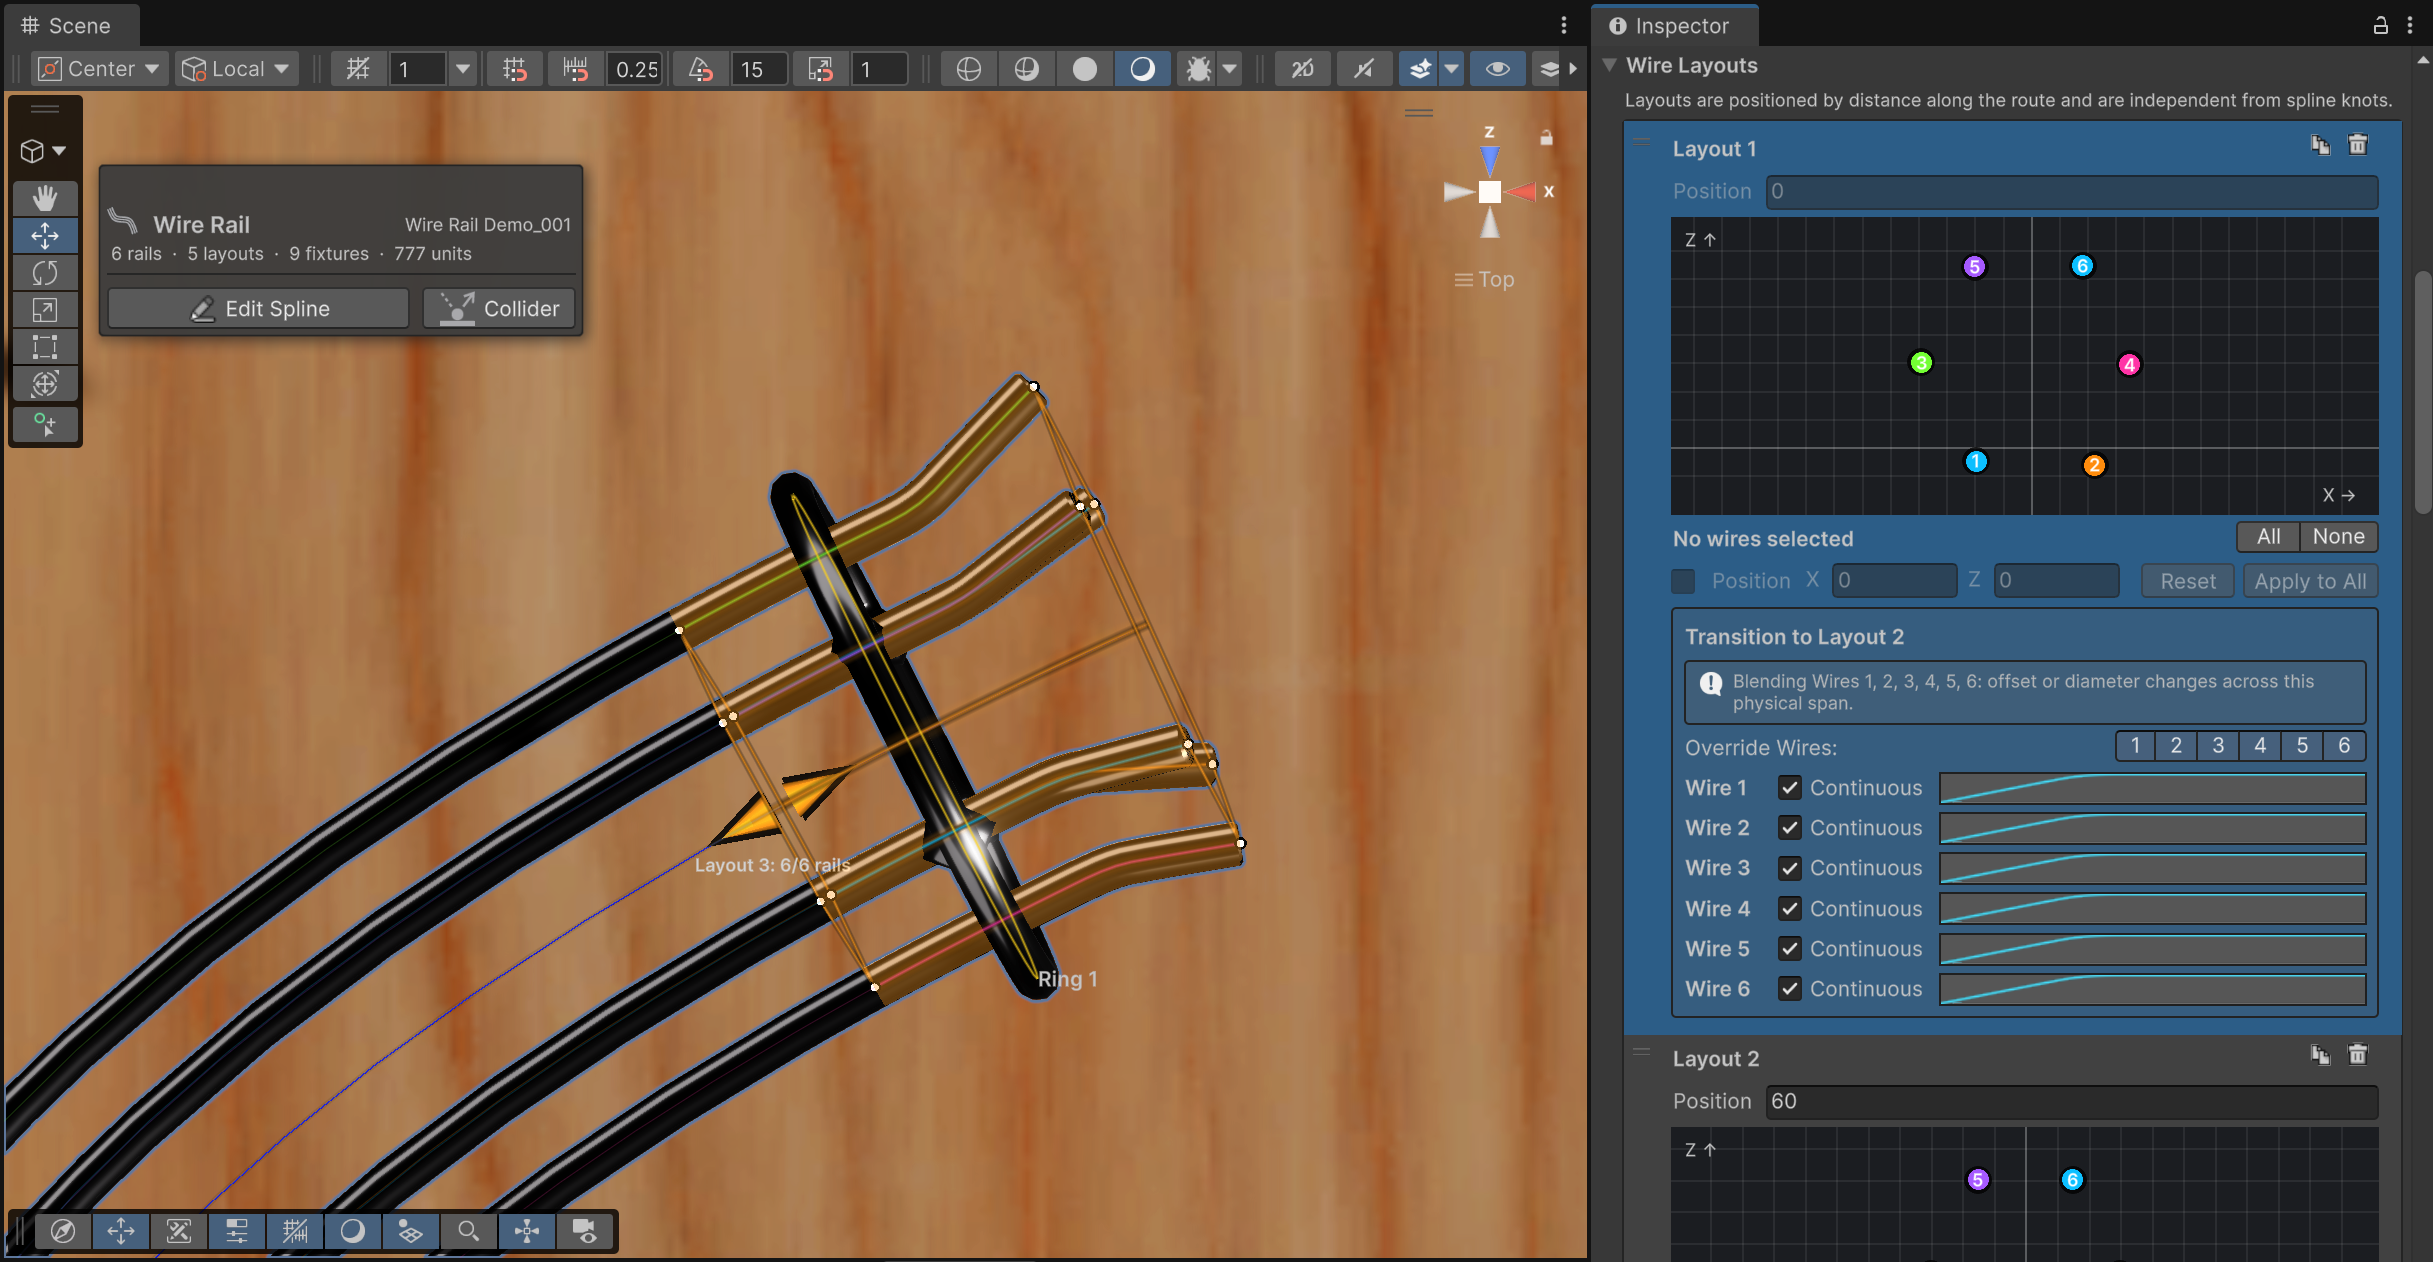Image resolution: width=2433 pixels, height=1262 pixels.
Task: Select the Move tool in the left tool strip
Action: tap(45, 236)
